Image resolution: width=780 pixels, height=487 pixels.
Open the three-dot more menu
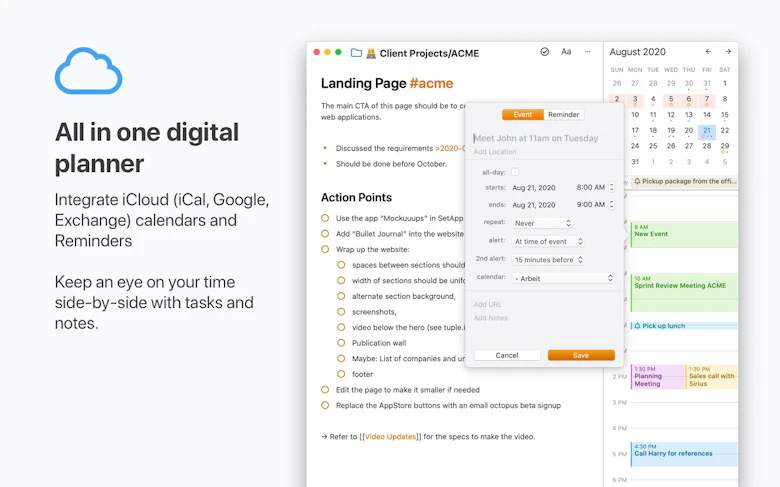587,52
